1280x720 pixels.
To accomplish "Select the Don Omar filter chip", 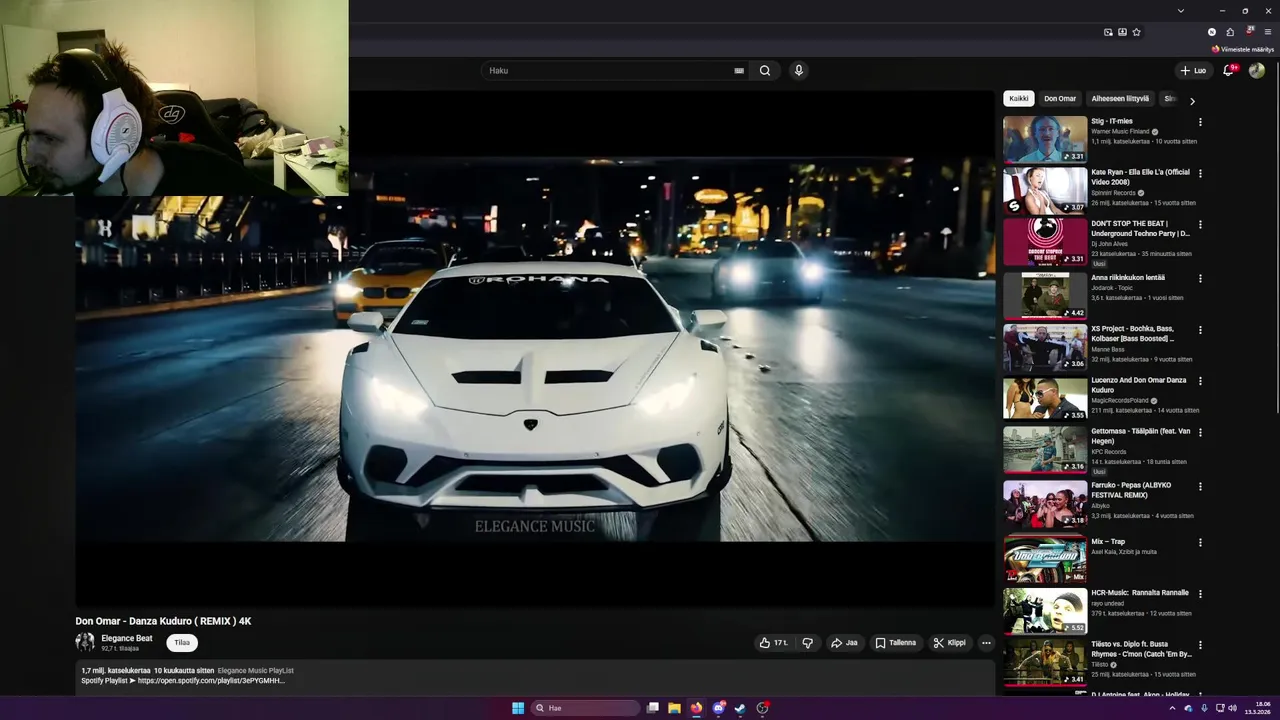I will (1060, 99).
